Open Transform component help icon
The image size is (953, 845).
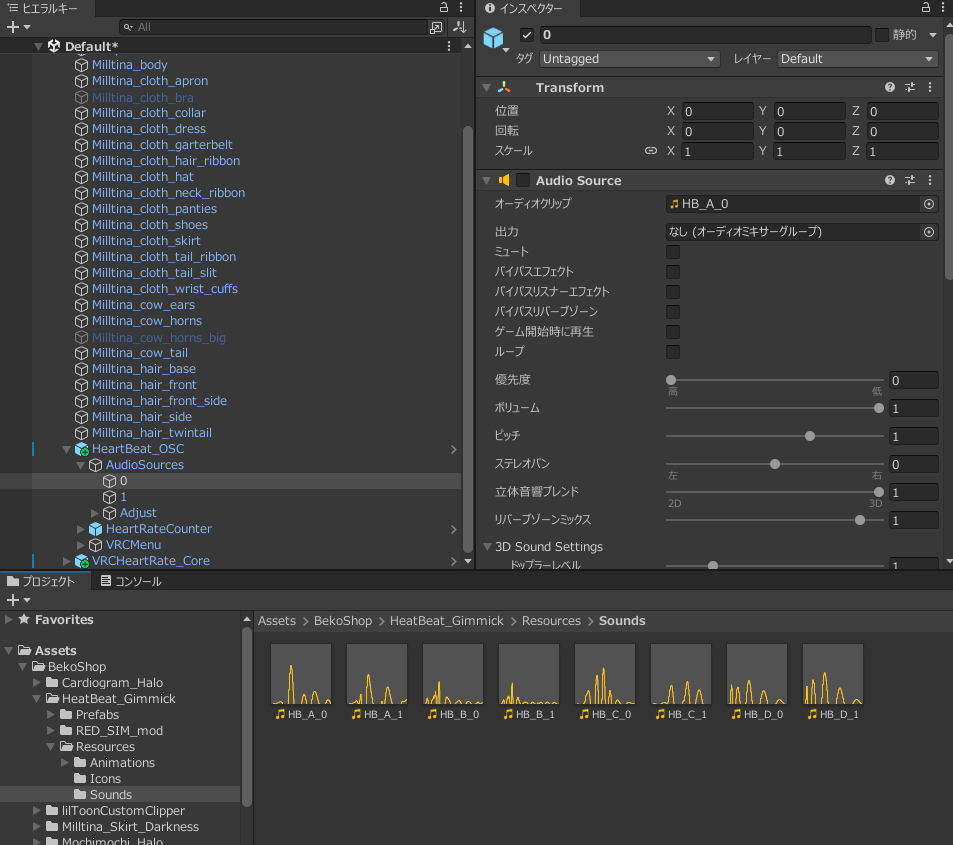point(890,88)
